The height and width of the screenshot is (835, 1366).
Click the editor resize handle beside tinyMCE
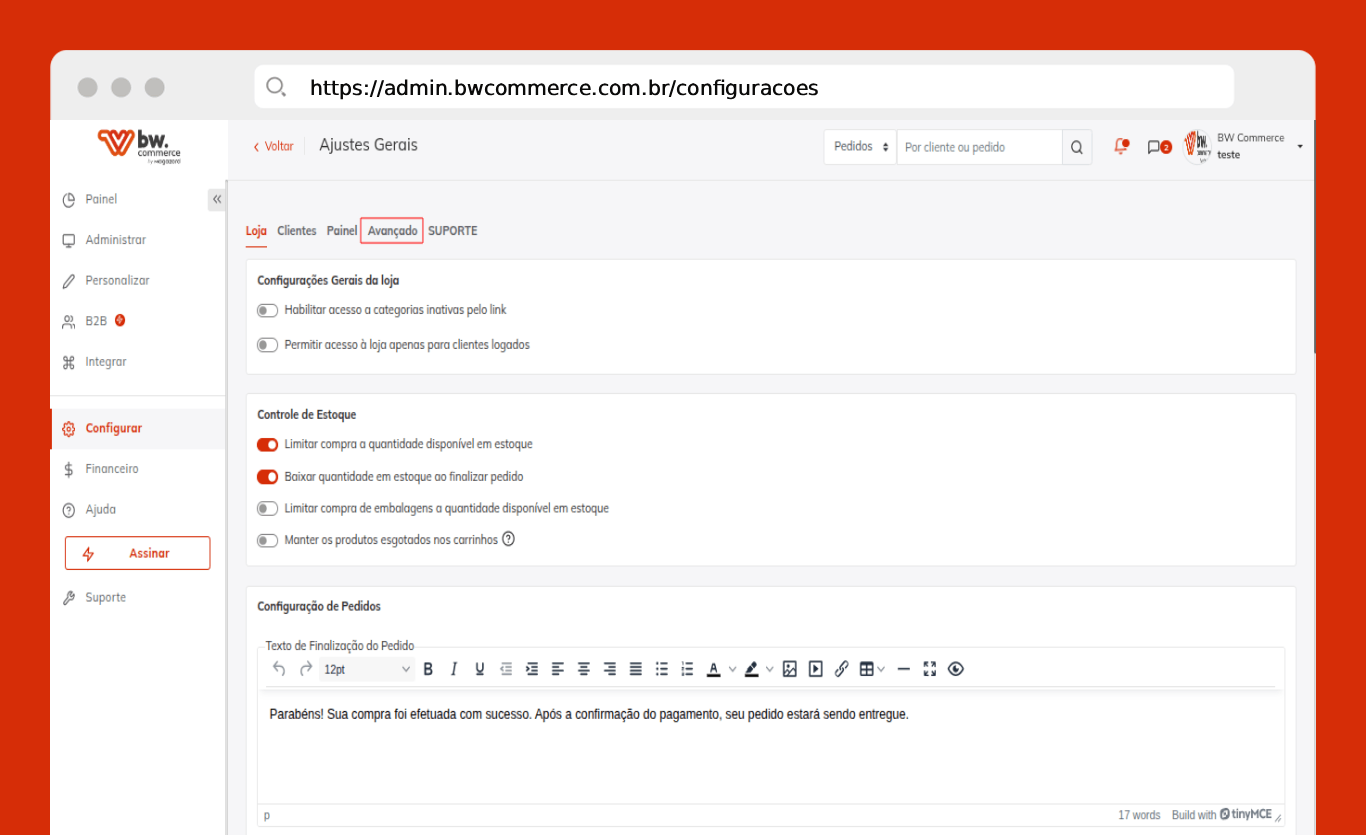(x=1278, y=817)
